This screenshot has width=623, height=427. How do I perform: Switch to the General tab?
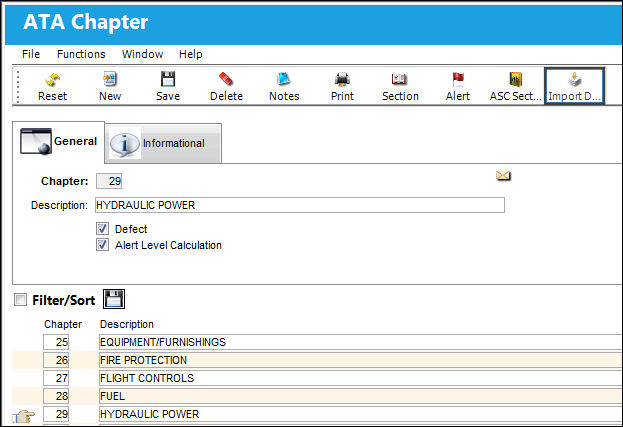coord(59,142)
